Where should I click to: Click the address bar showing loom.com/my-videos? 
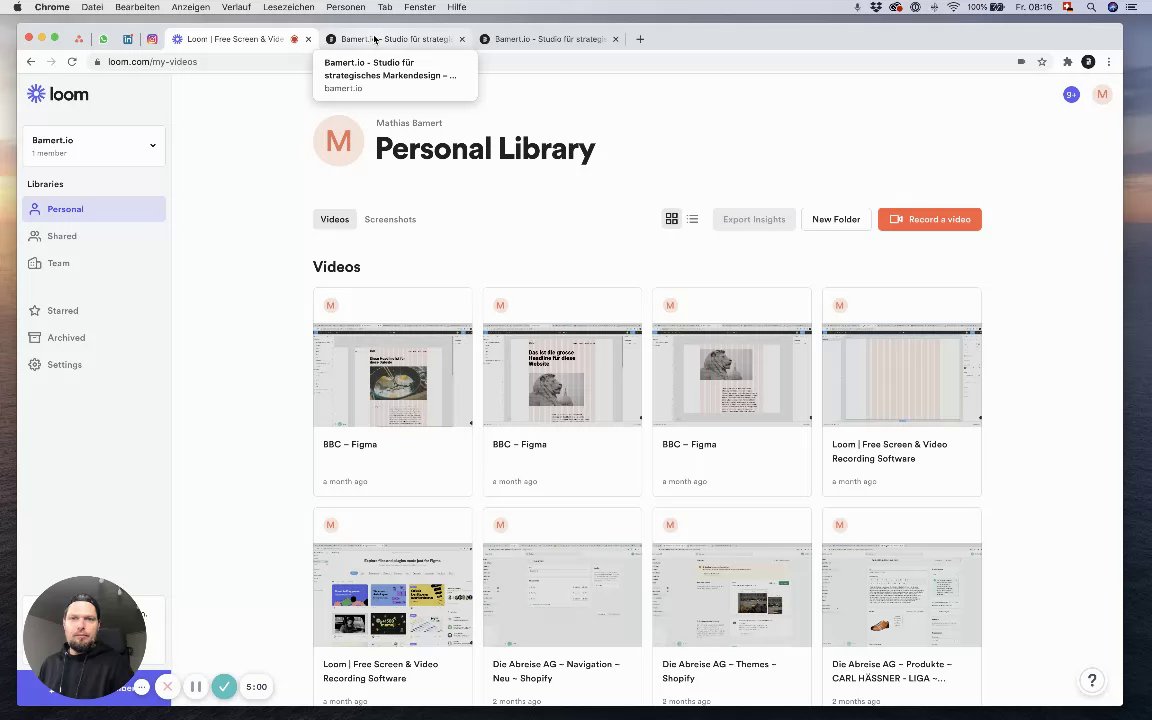(x=153, y=62)
